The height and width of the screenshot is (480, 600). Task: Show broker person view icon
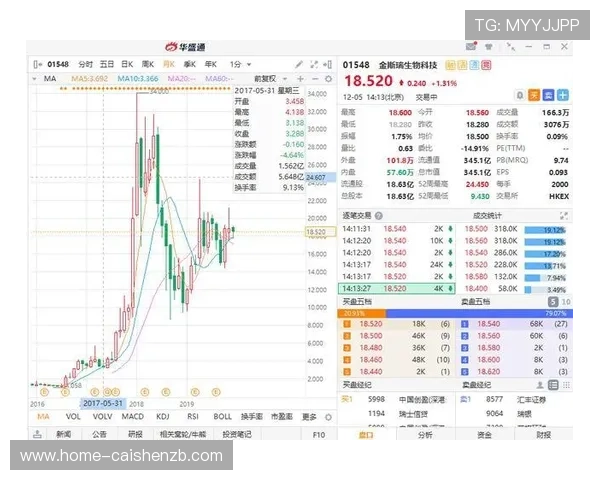pos(540,385)
